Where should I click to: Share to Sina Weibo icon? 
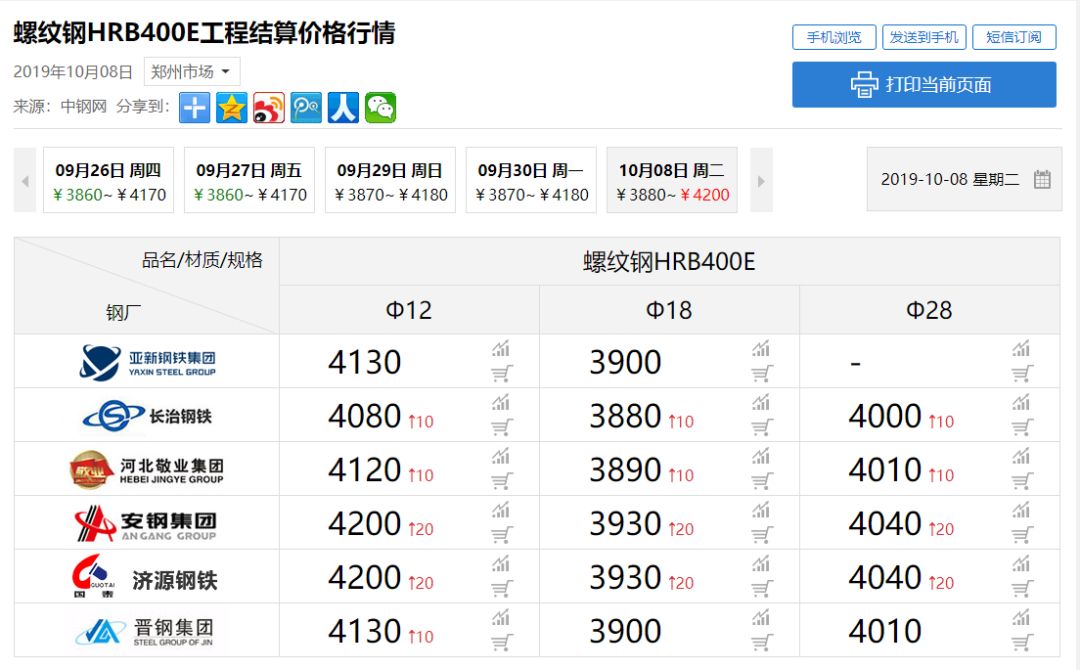click(x=269, y=107)
